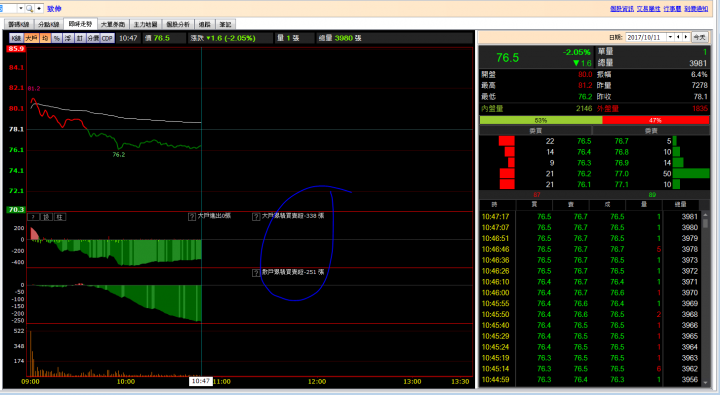
Task: Toggle the % percentage scale button
Action: [56, 38]
